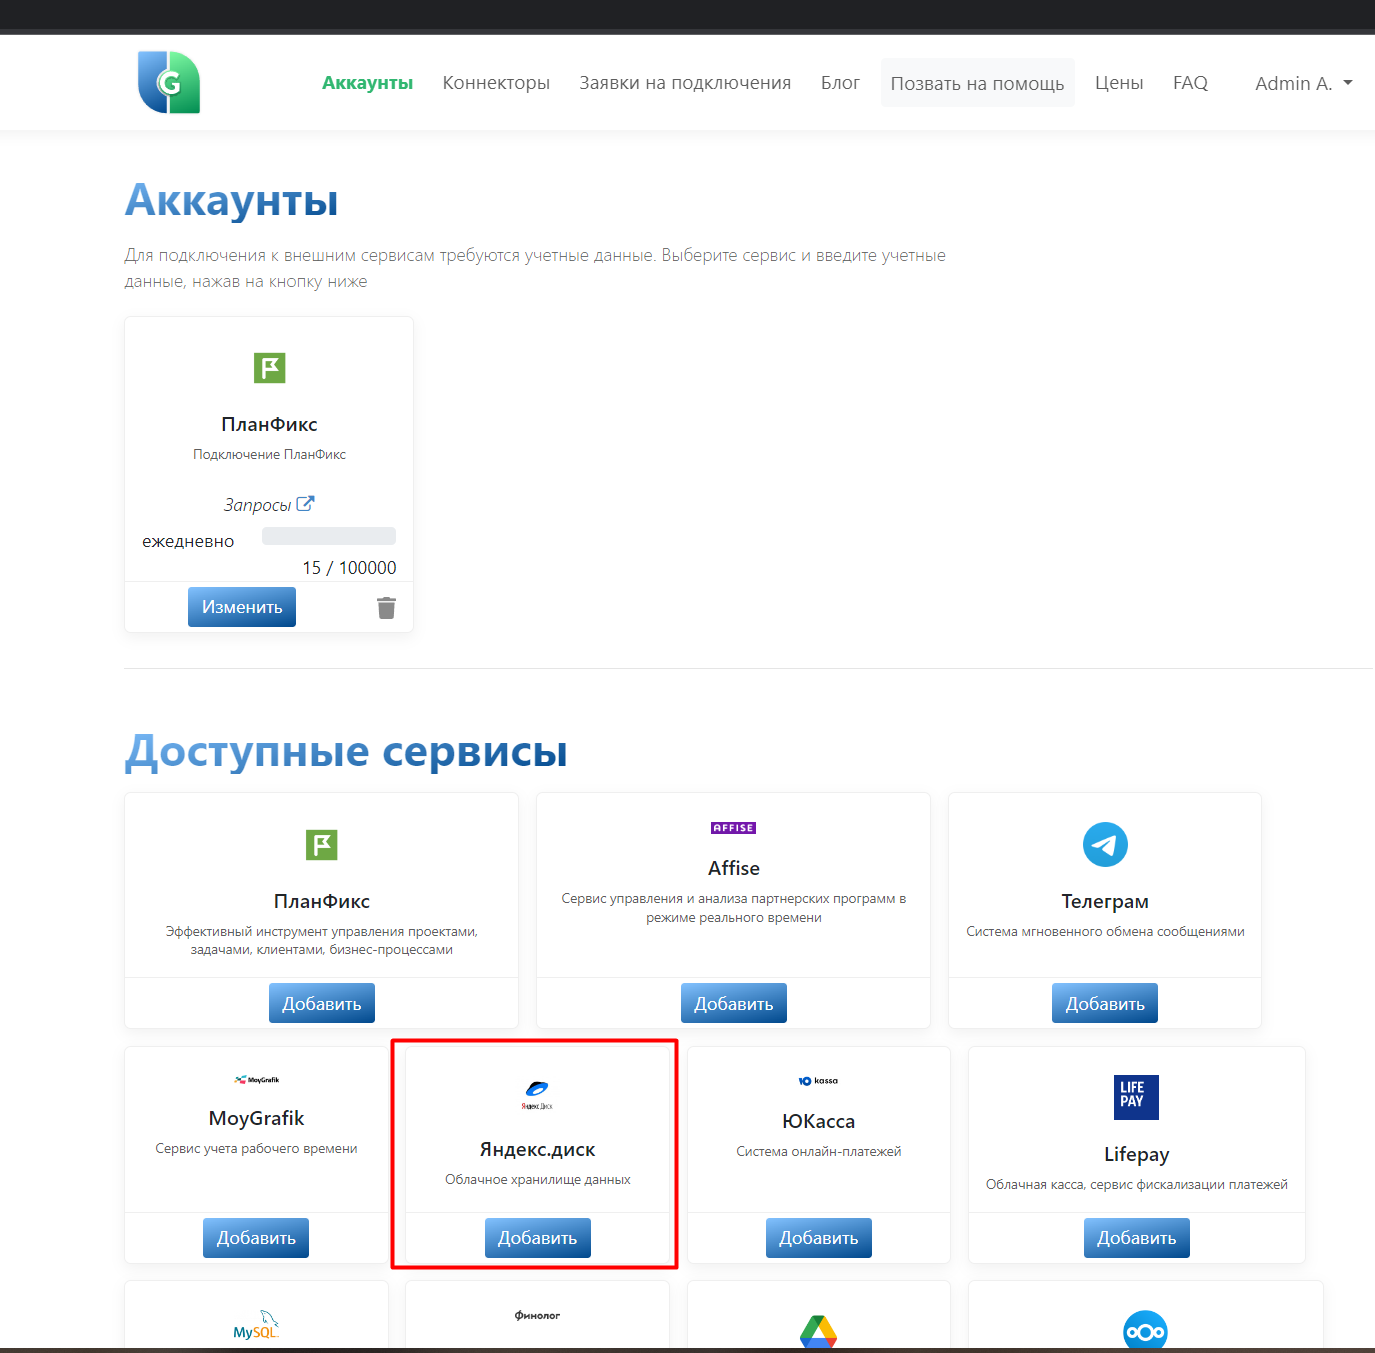Click the Google Drive triangle logo
The height and width of the screenshot is (1353, 1375).
(818, 1331)
